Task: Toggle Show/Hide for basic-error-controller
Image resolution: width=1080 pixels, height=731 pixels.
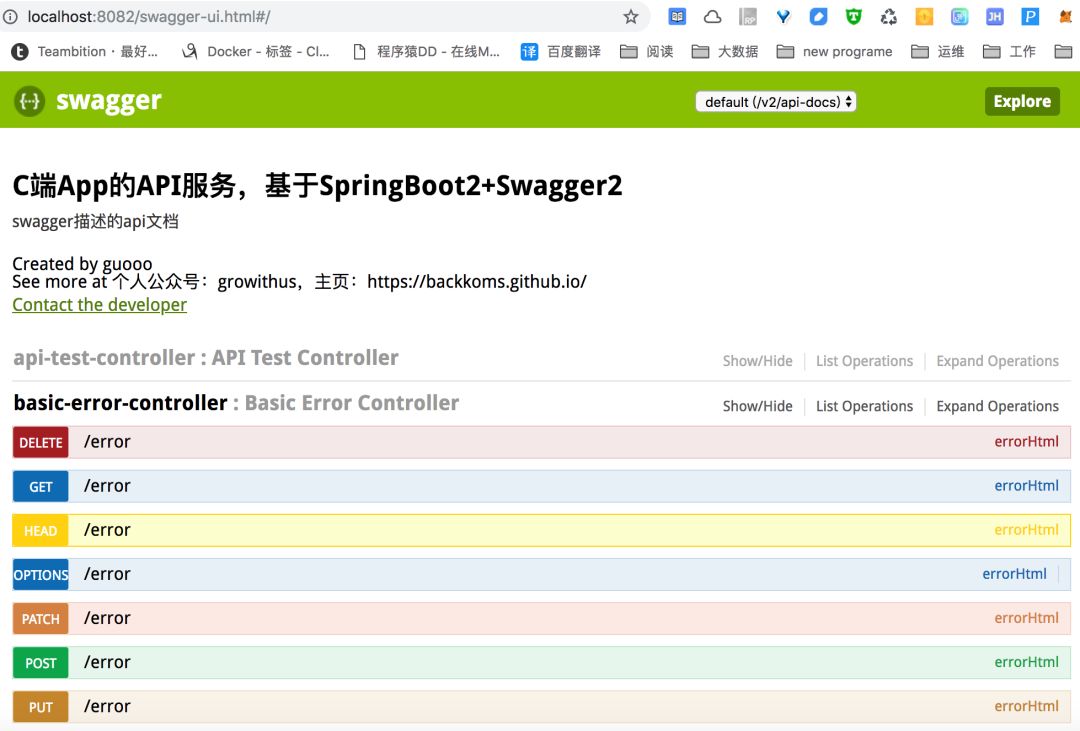Action: (x=757, y=406)
